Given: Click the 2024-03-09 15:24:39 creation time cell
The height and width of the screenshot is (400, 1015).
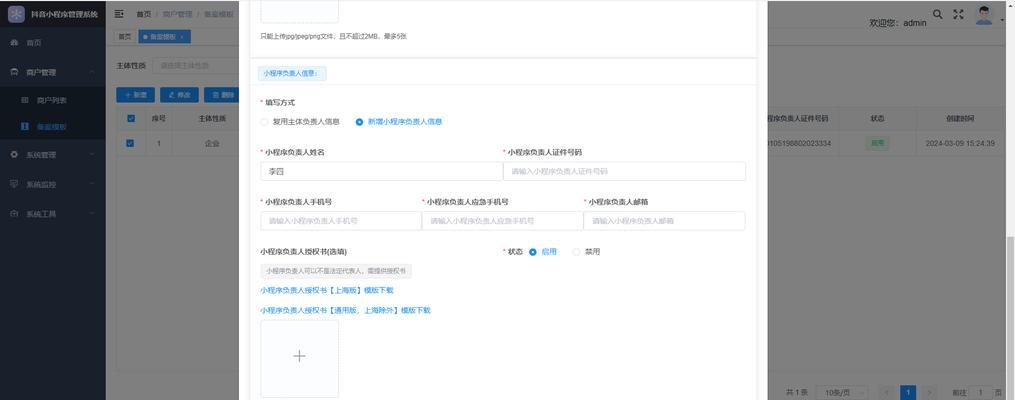Looking at the screenshot, I should (960, 143).
